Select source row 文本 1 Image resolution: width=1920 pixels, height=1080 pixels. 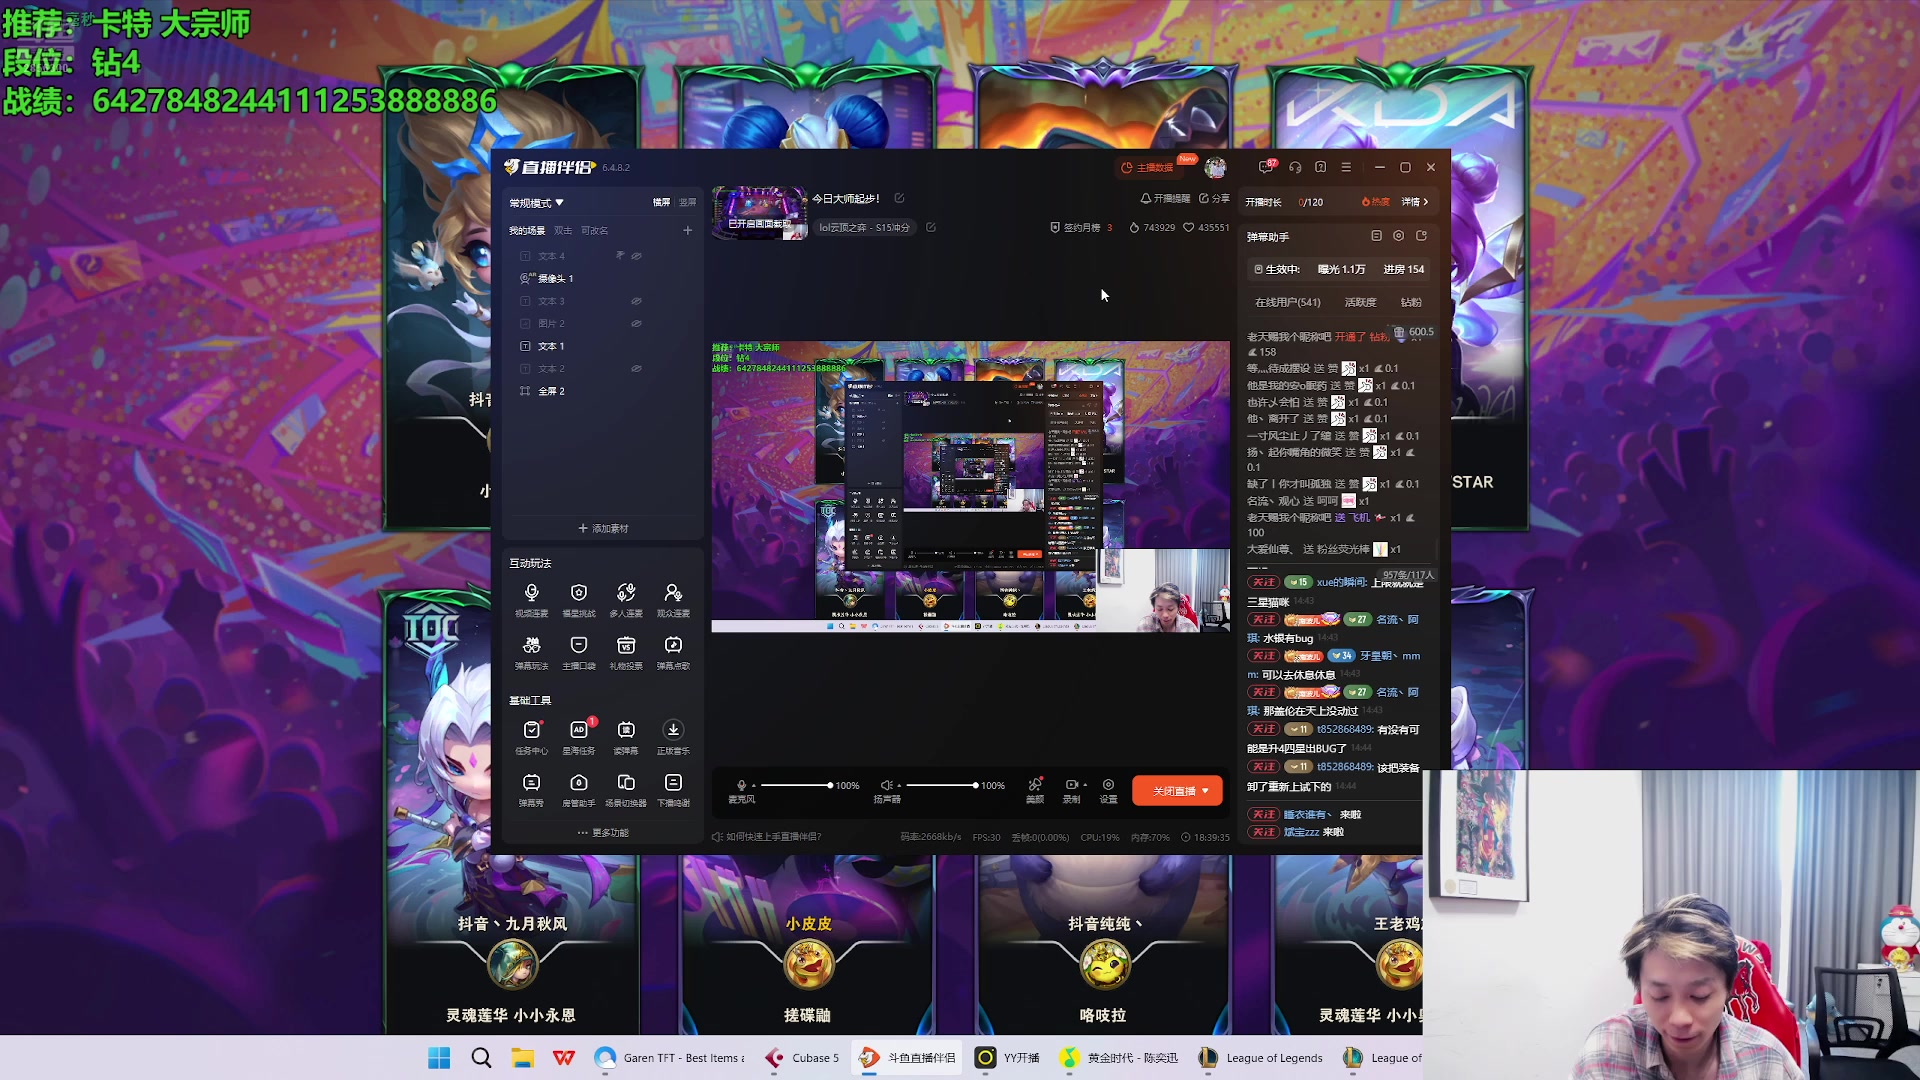coord(601,346)
